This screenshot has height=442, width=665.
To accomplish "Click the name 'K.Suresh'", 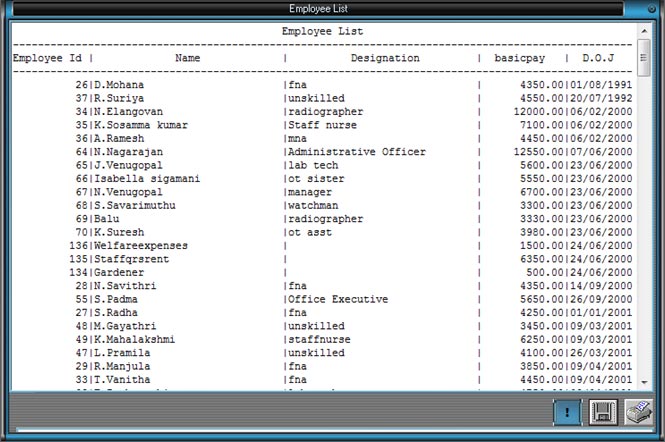I will tap(119, 232).
